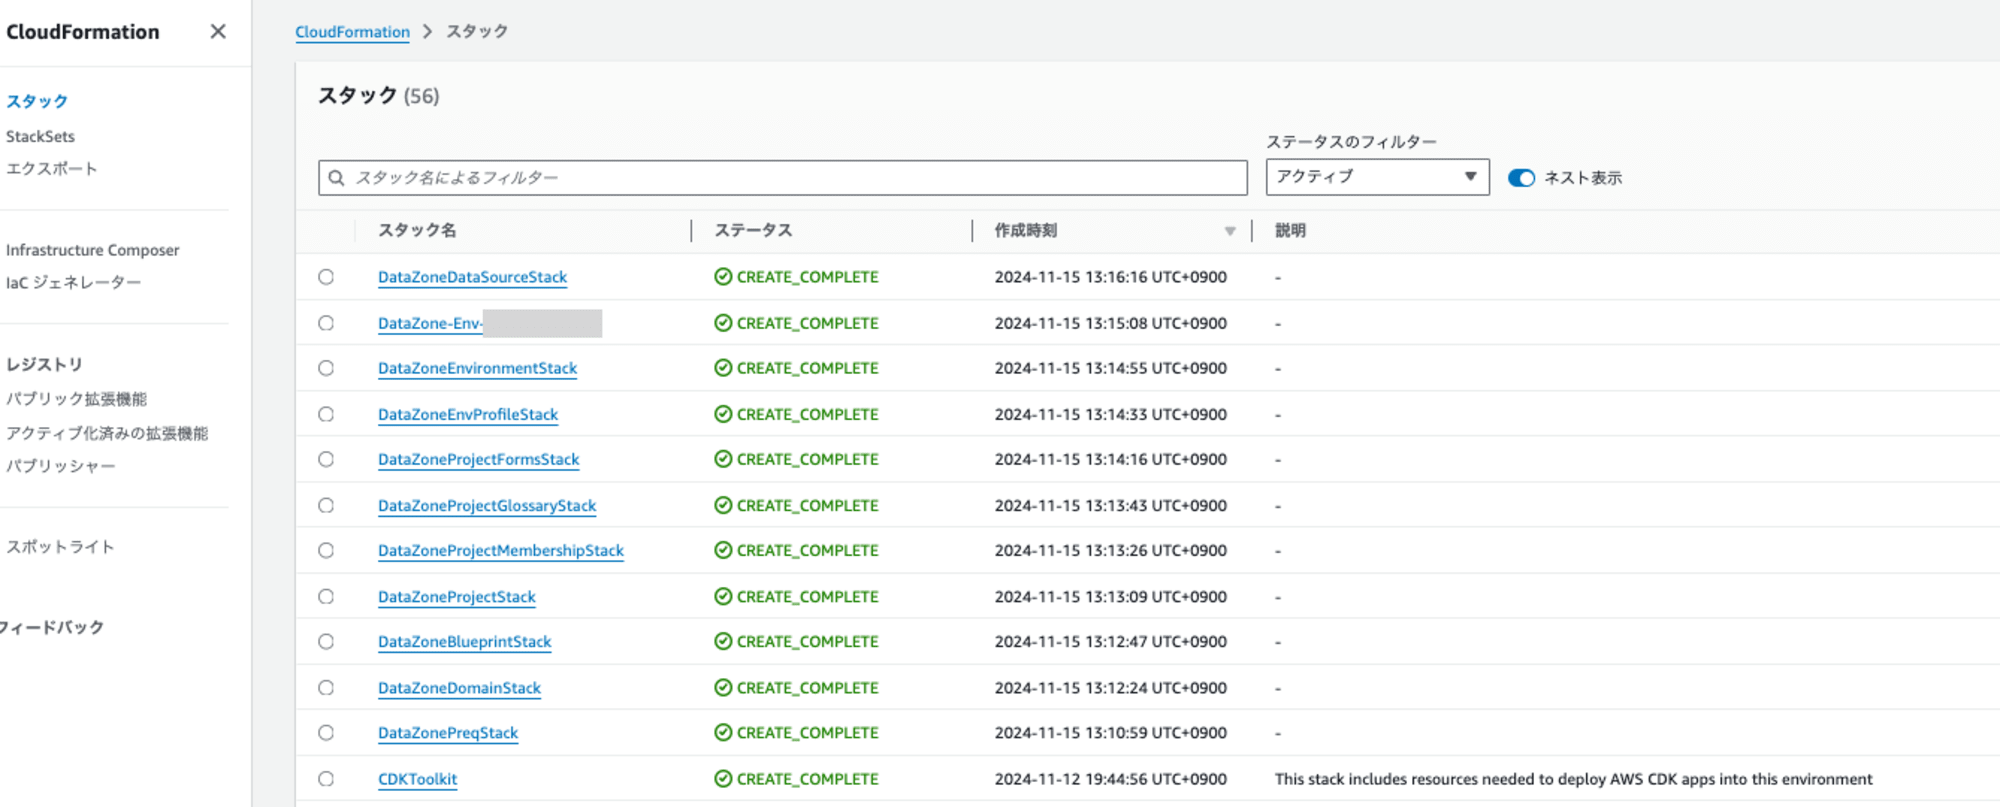Toggle the ネスト表示 switch
Viewport: 2000px width, 807px height.
pyautogui.click(x=1521, y=178)
